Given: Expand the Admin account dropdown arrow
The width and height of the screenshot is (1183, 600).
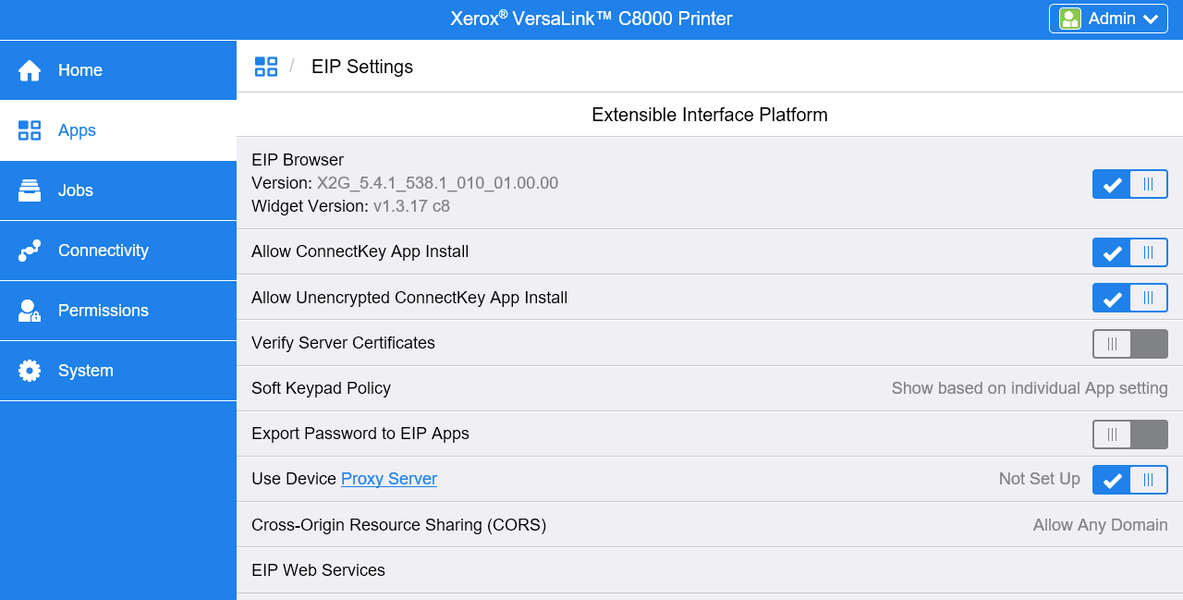Looking at the screenshot, I should tap(1150, 19).
